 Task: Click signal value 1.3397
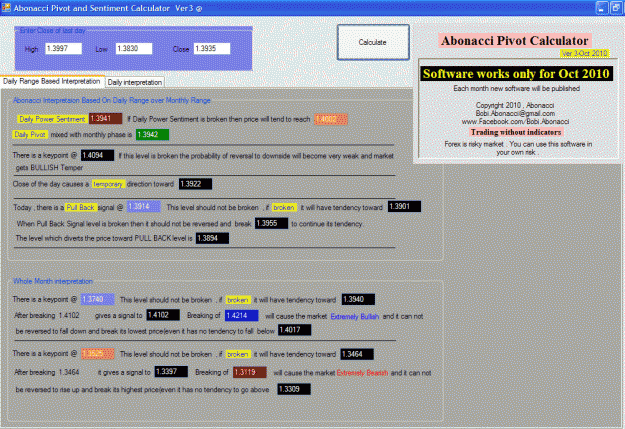point(171,372)
